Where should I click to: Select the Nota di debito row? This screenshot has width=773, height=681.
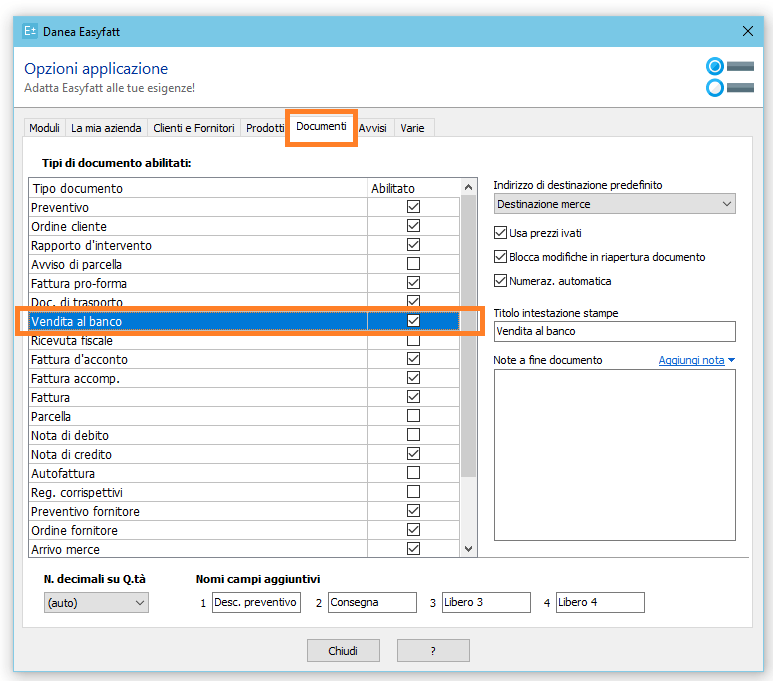pyautogui.click(x=244, y=435)
